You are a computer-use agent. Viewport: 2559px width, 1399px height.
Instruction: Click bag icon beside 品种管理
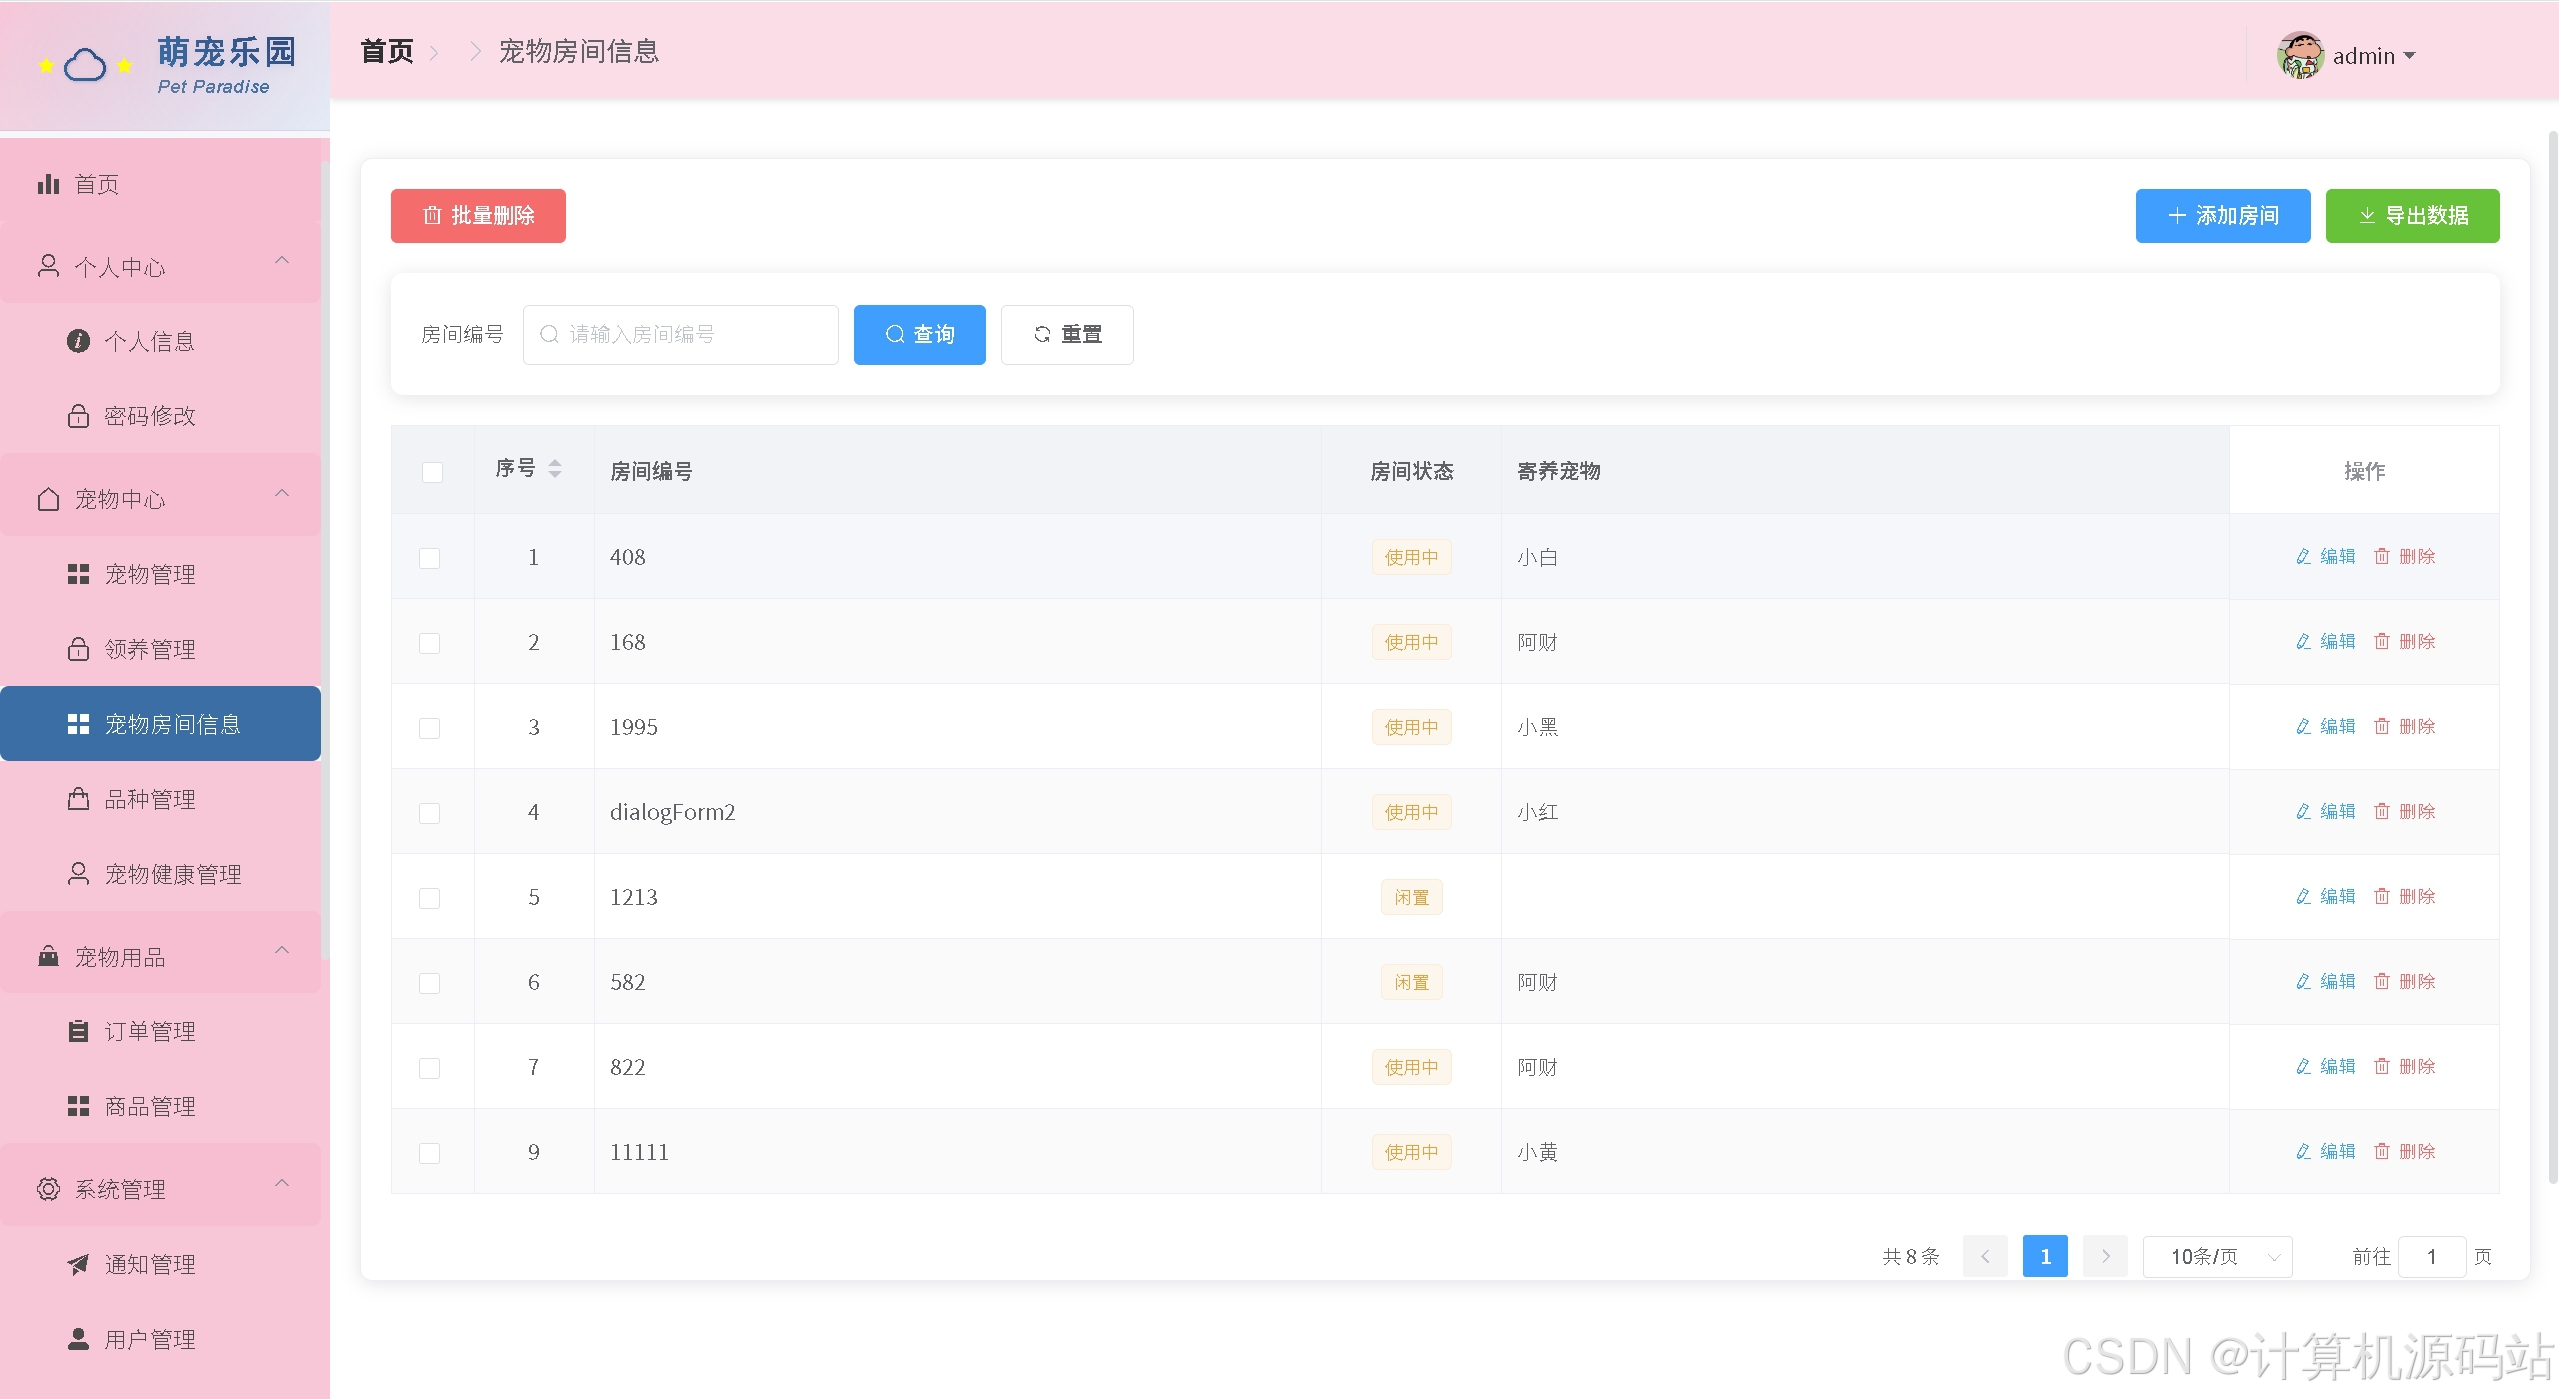point(78,799)
